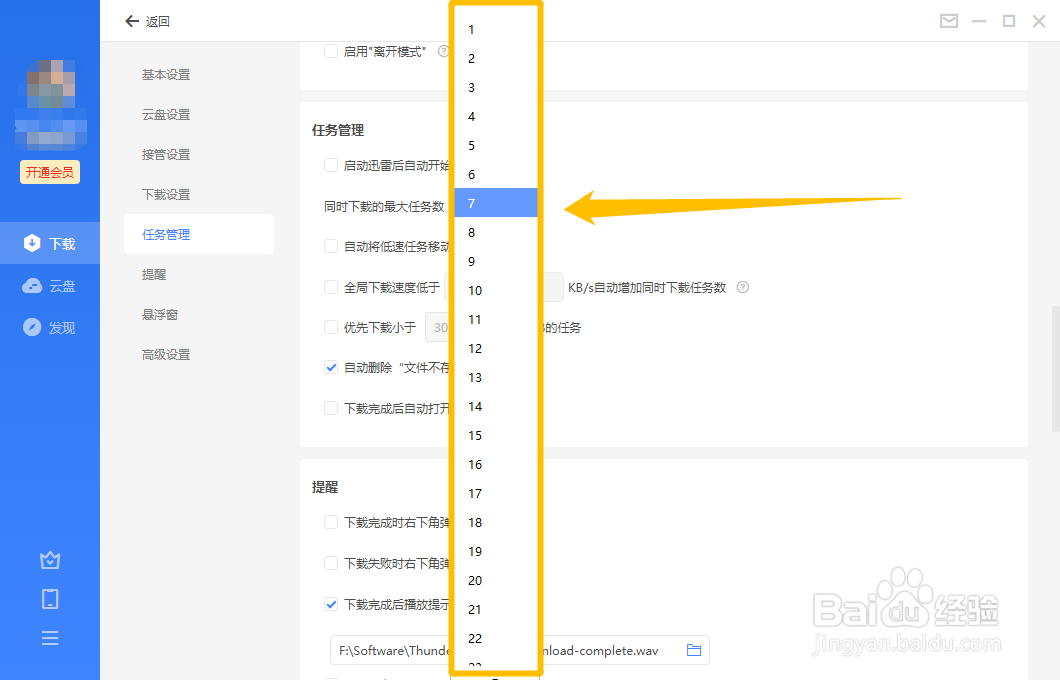The height and width of the screenshot is (680, 1060).
Task: Click the sound file path input field
Action: (x=519, y=650)
